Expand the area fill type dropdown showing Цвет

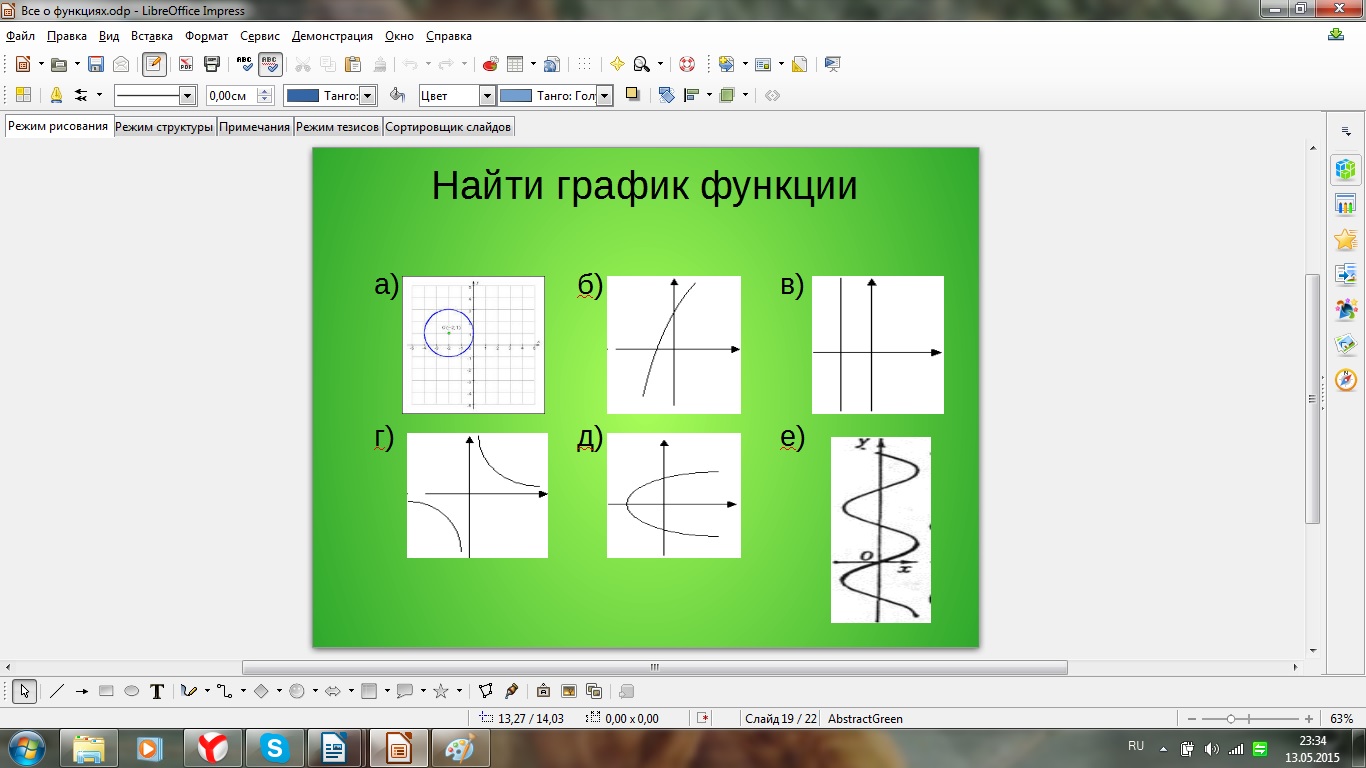point(487,96)
